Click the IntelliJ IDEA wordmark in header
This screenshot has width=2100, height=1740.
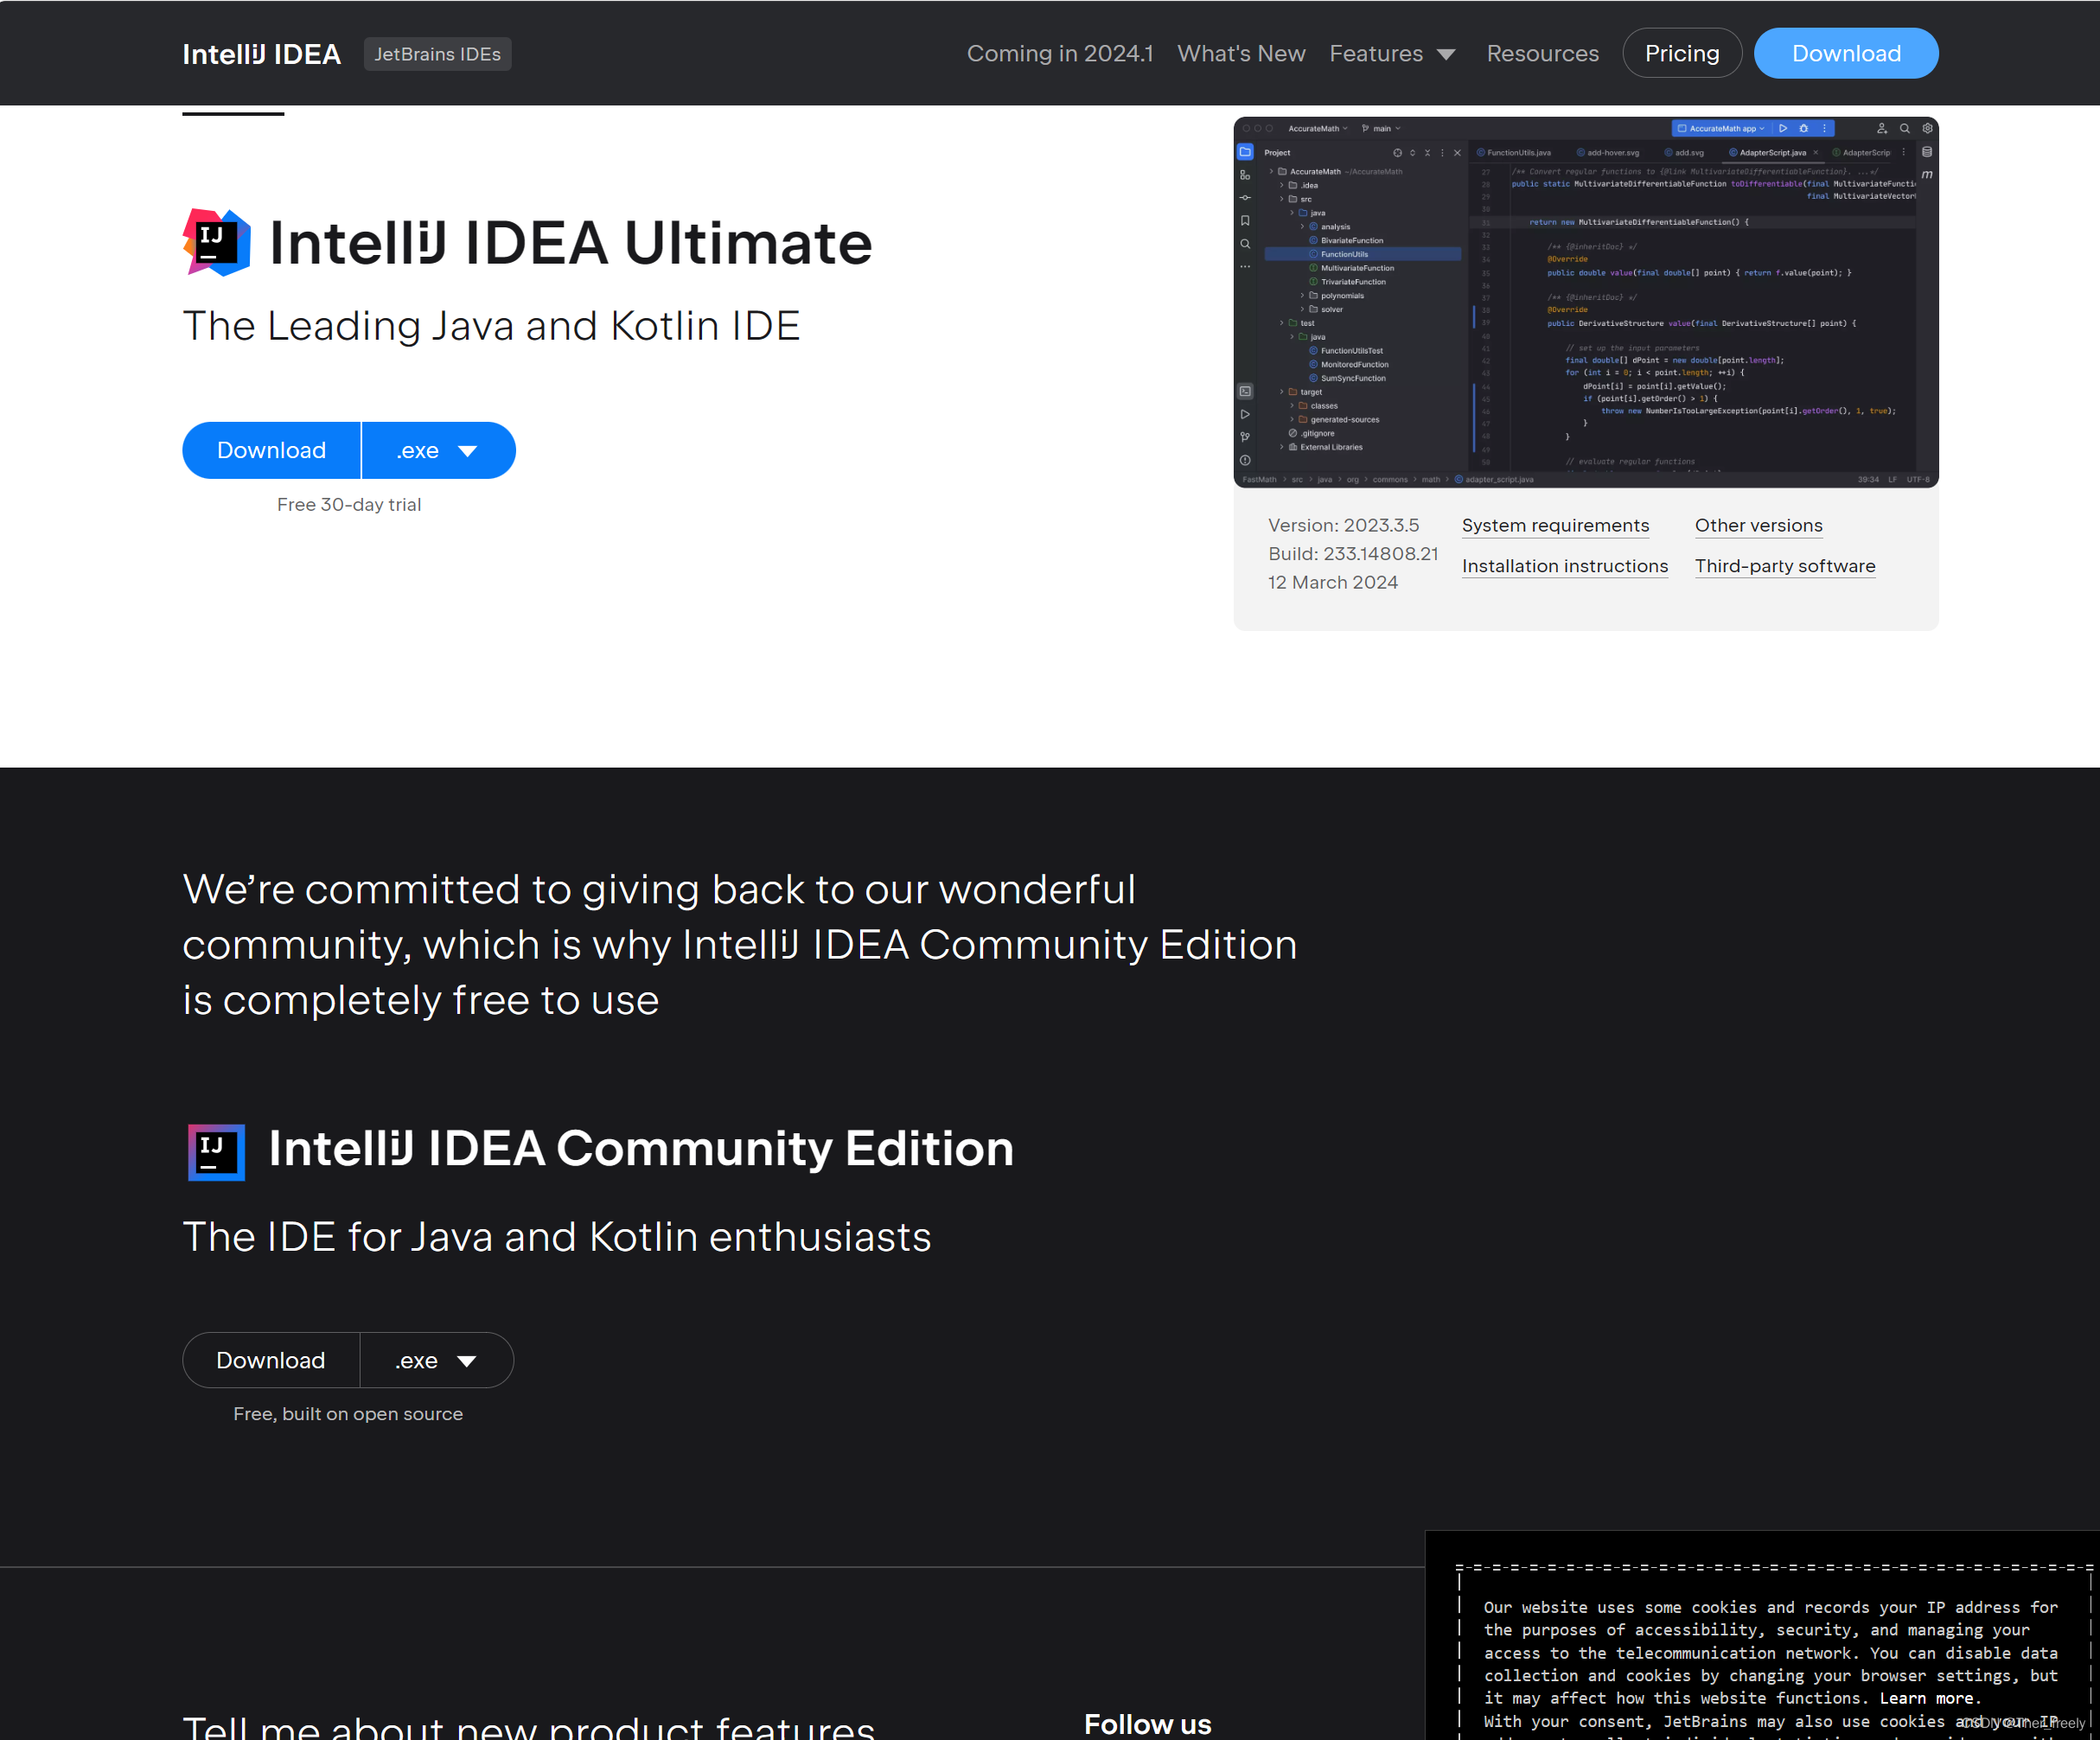261,54
